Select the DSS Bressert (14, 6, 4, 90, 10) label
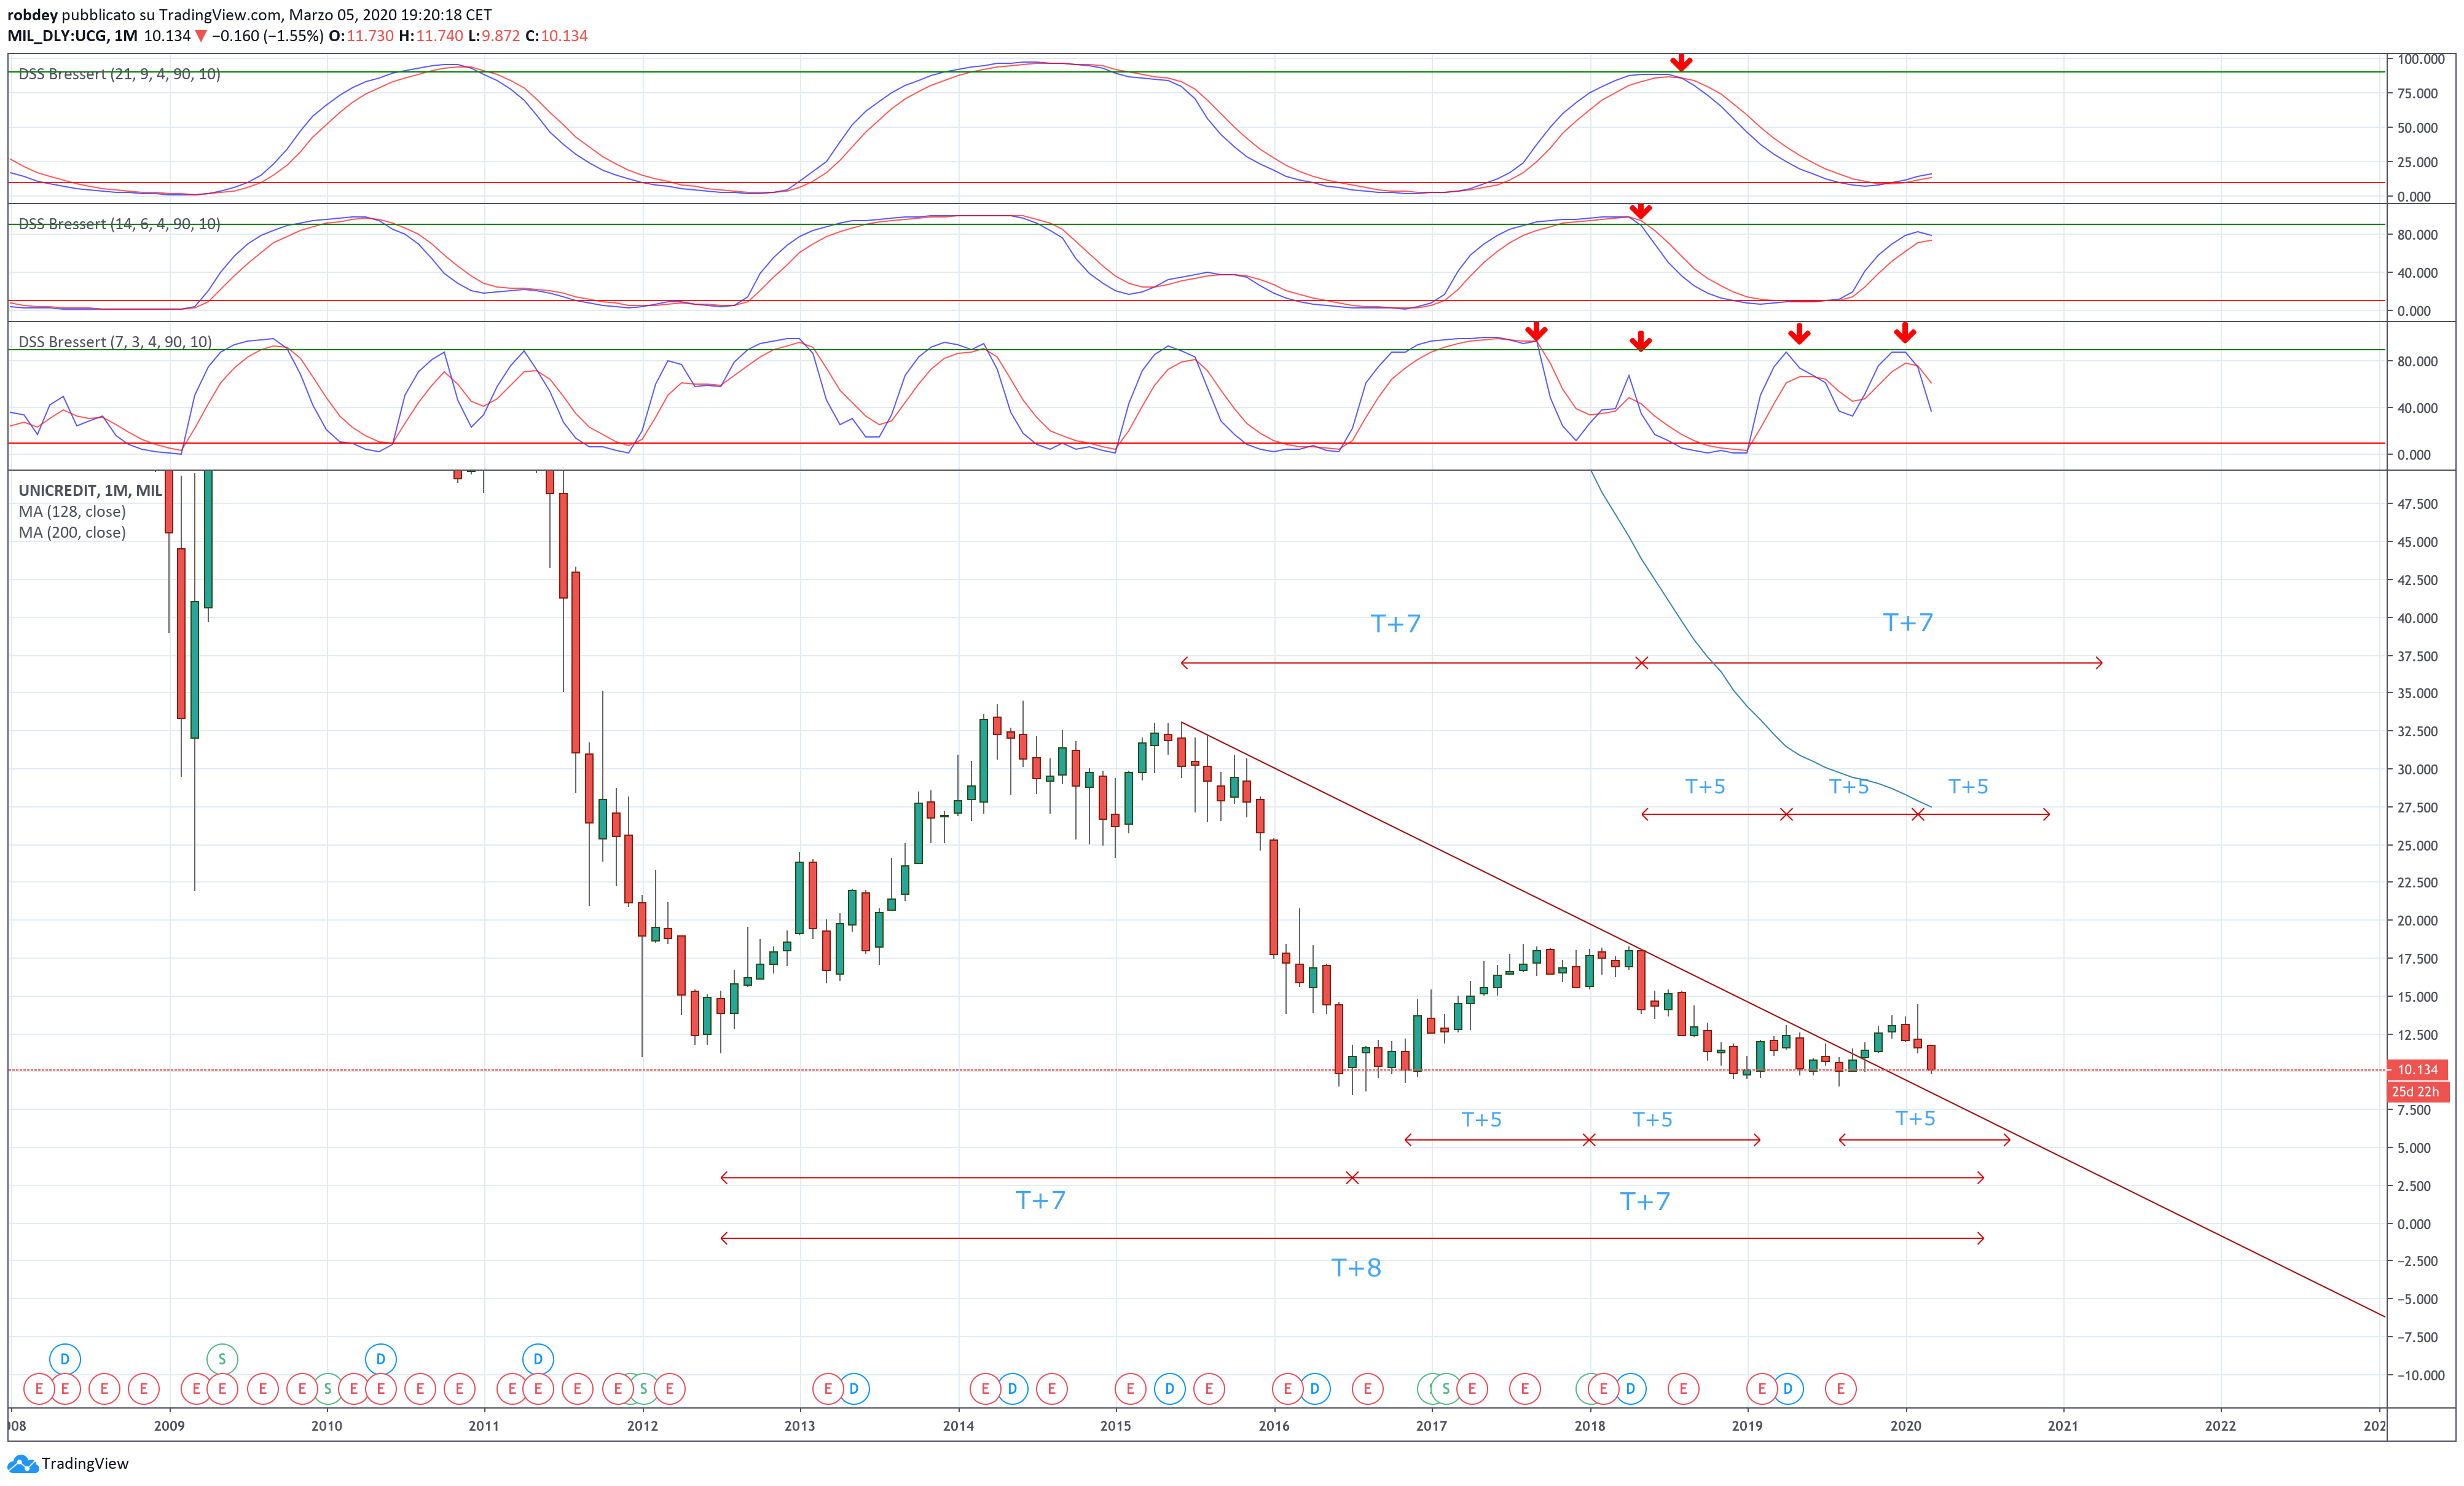 point(119,224)
